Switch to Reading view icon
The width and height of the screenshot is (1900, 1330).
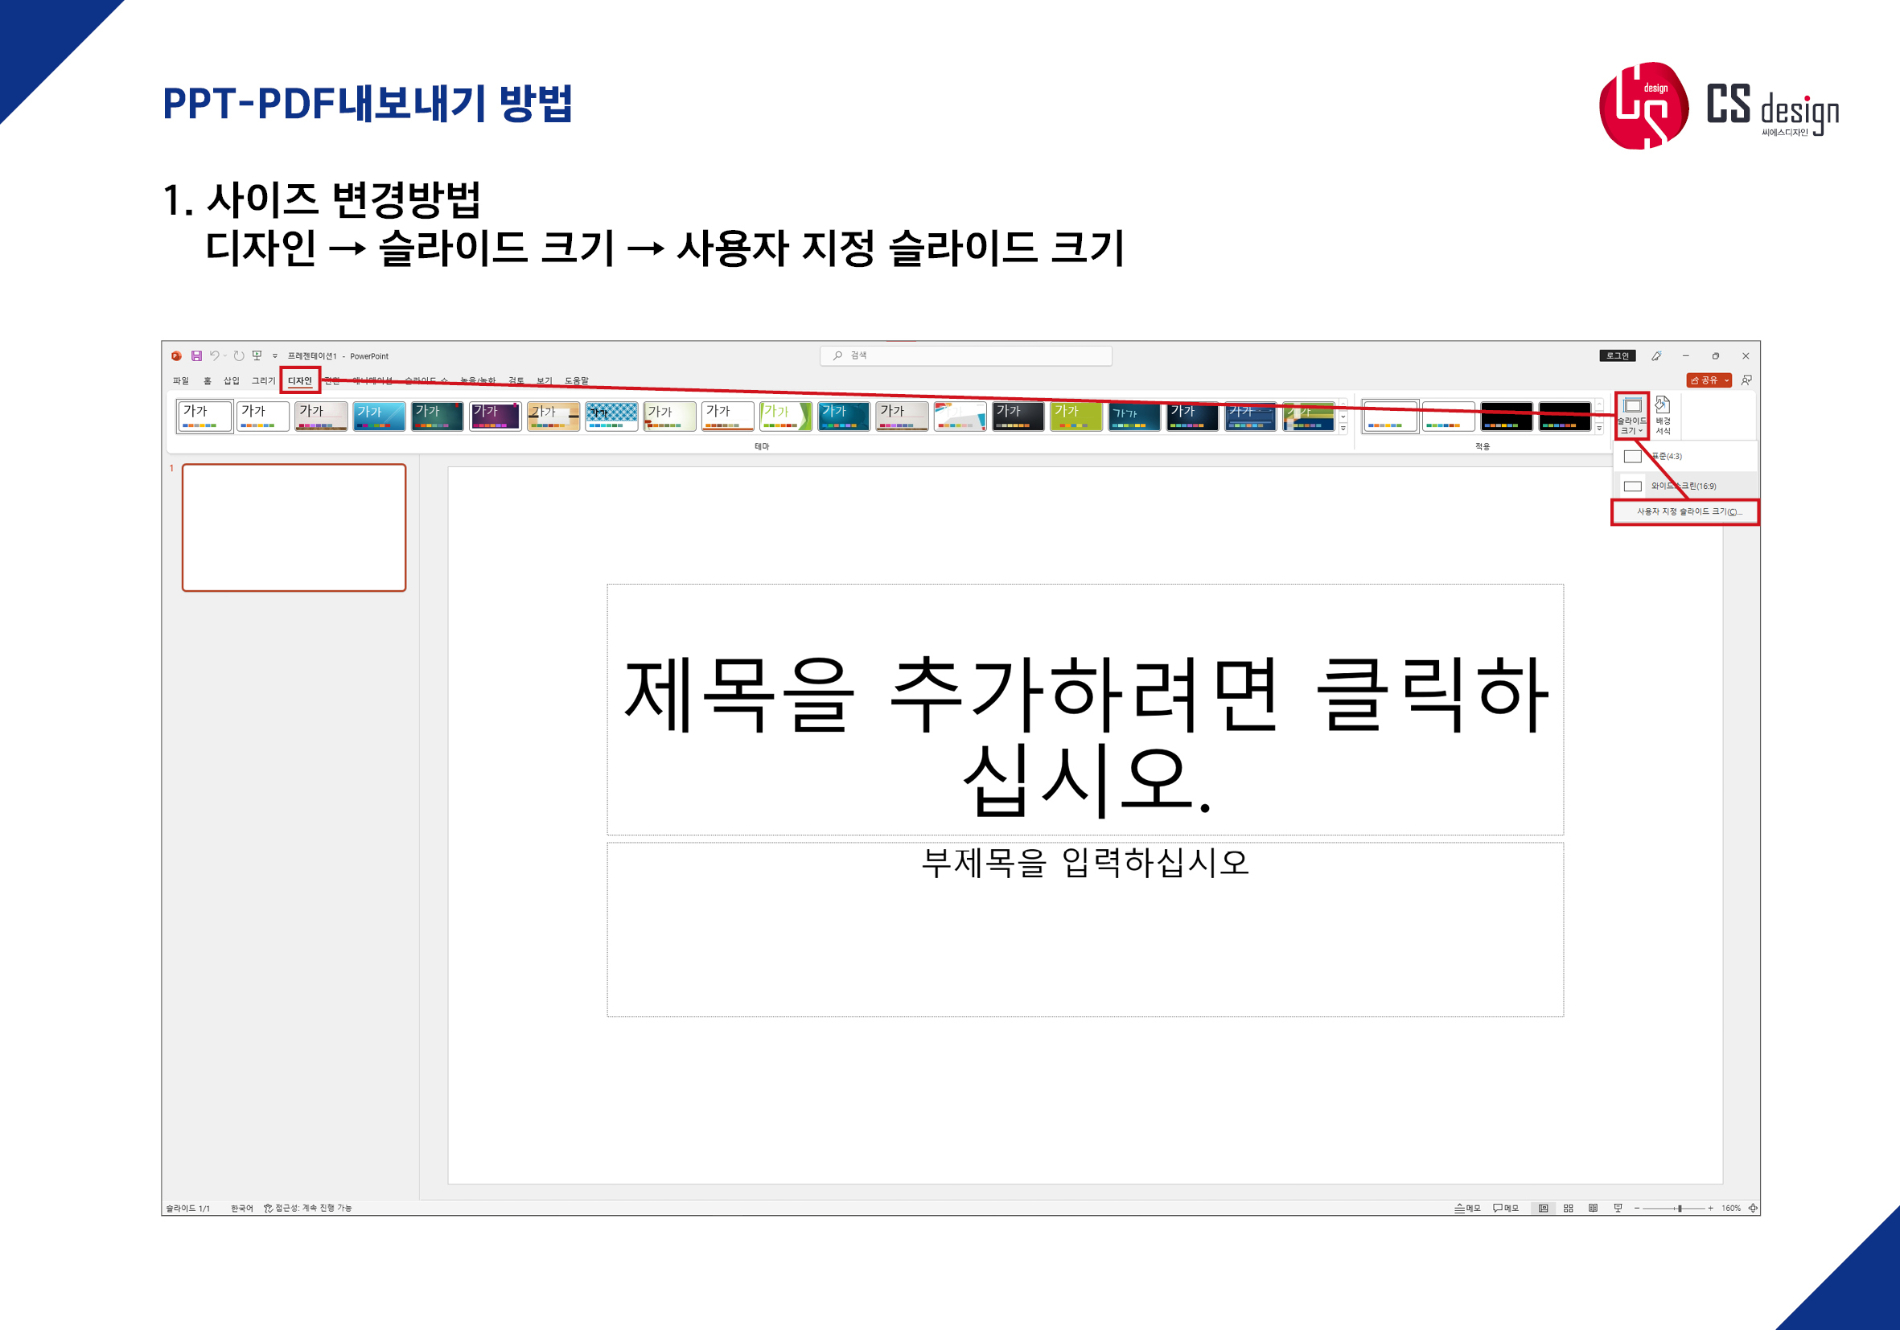click(1593, 1208)
